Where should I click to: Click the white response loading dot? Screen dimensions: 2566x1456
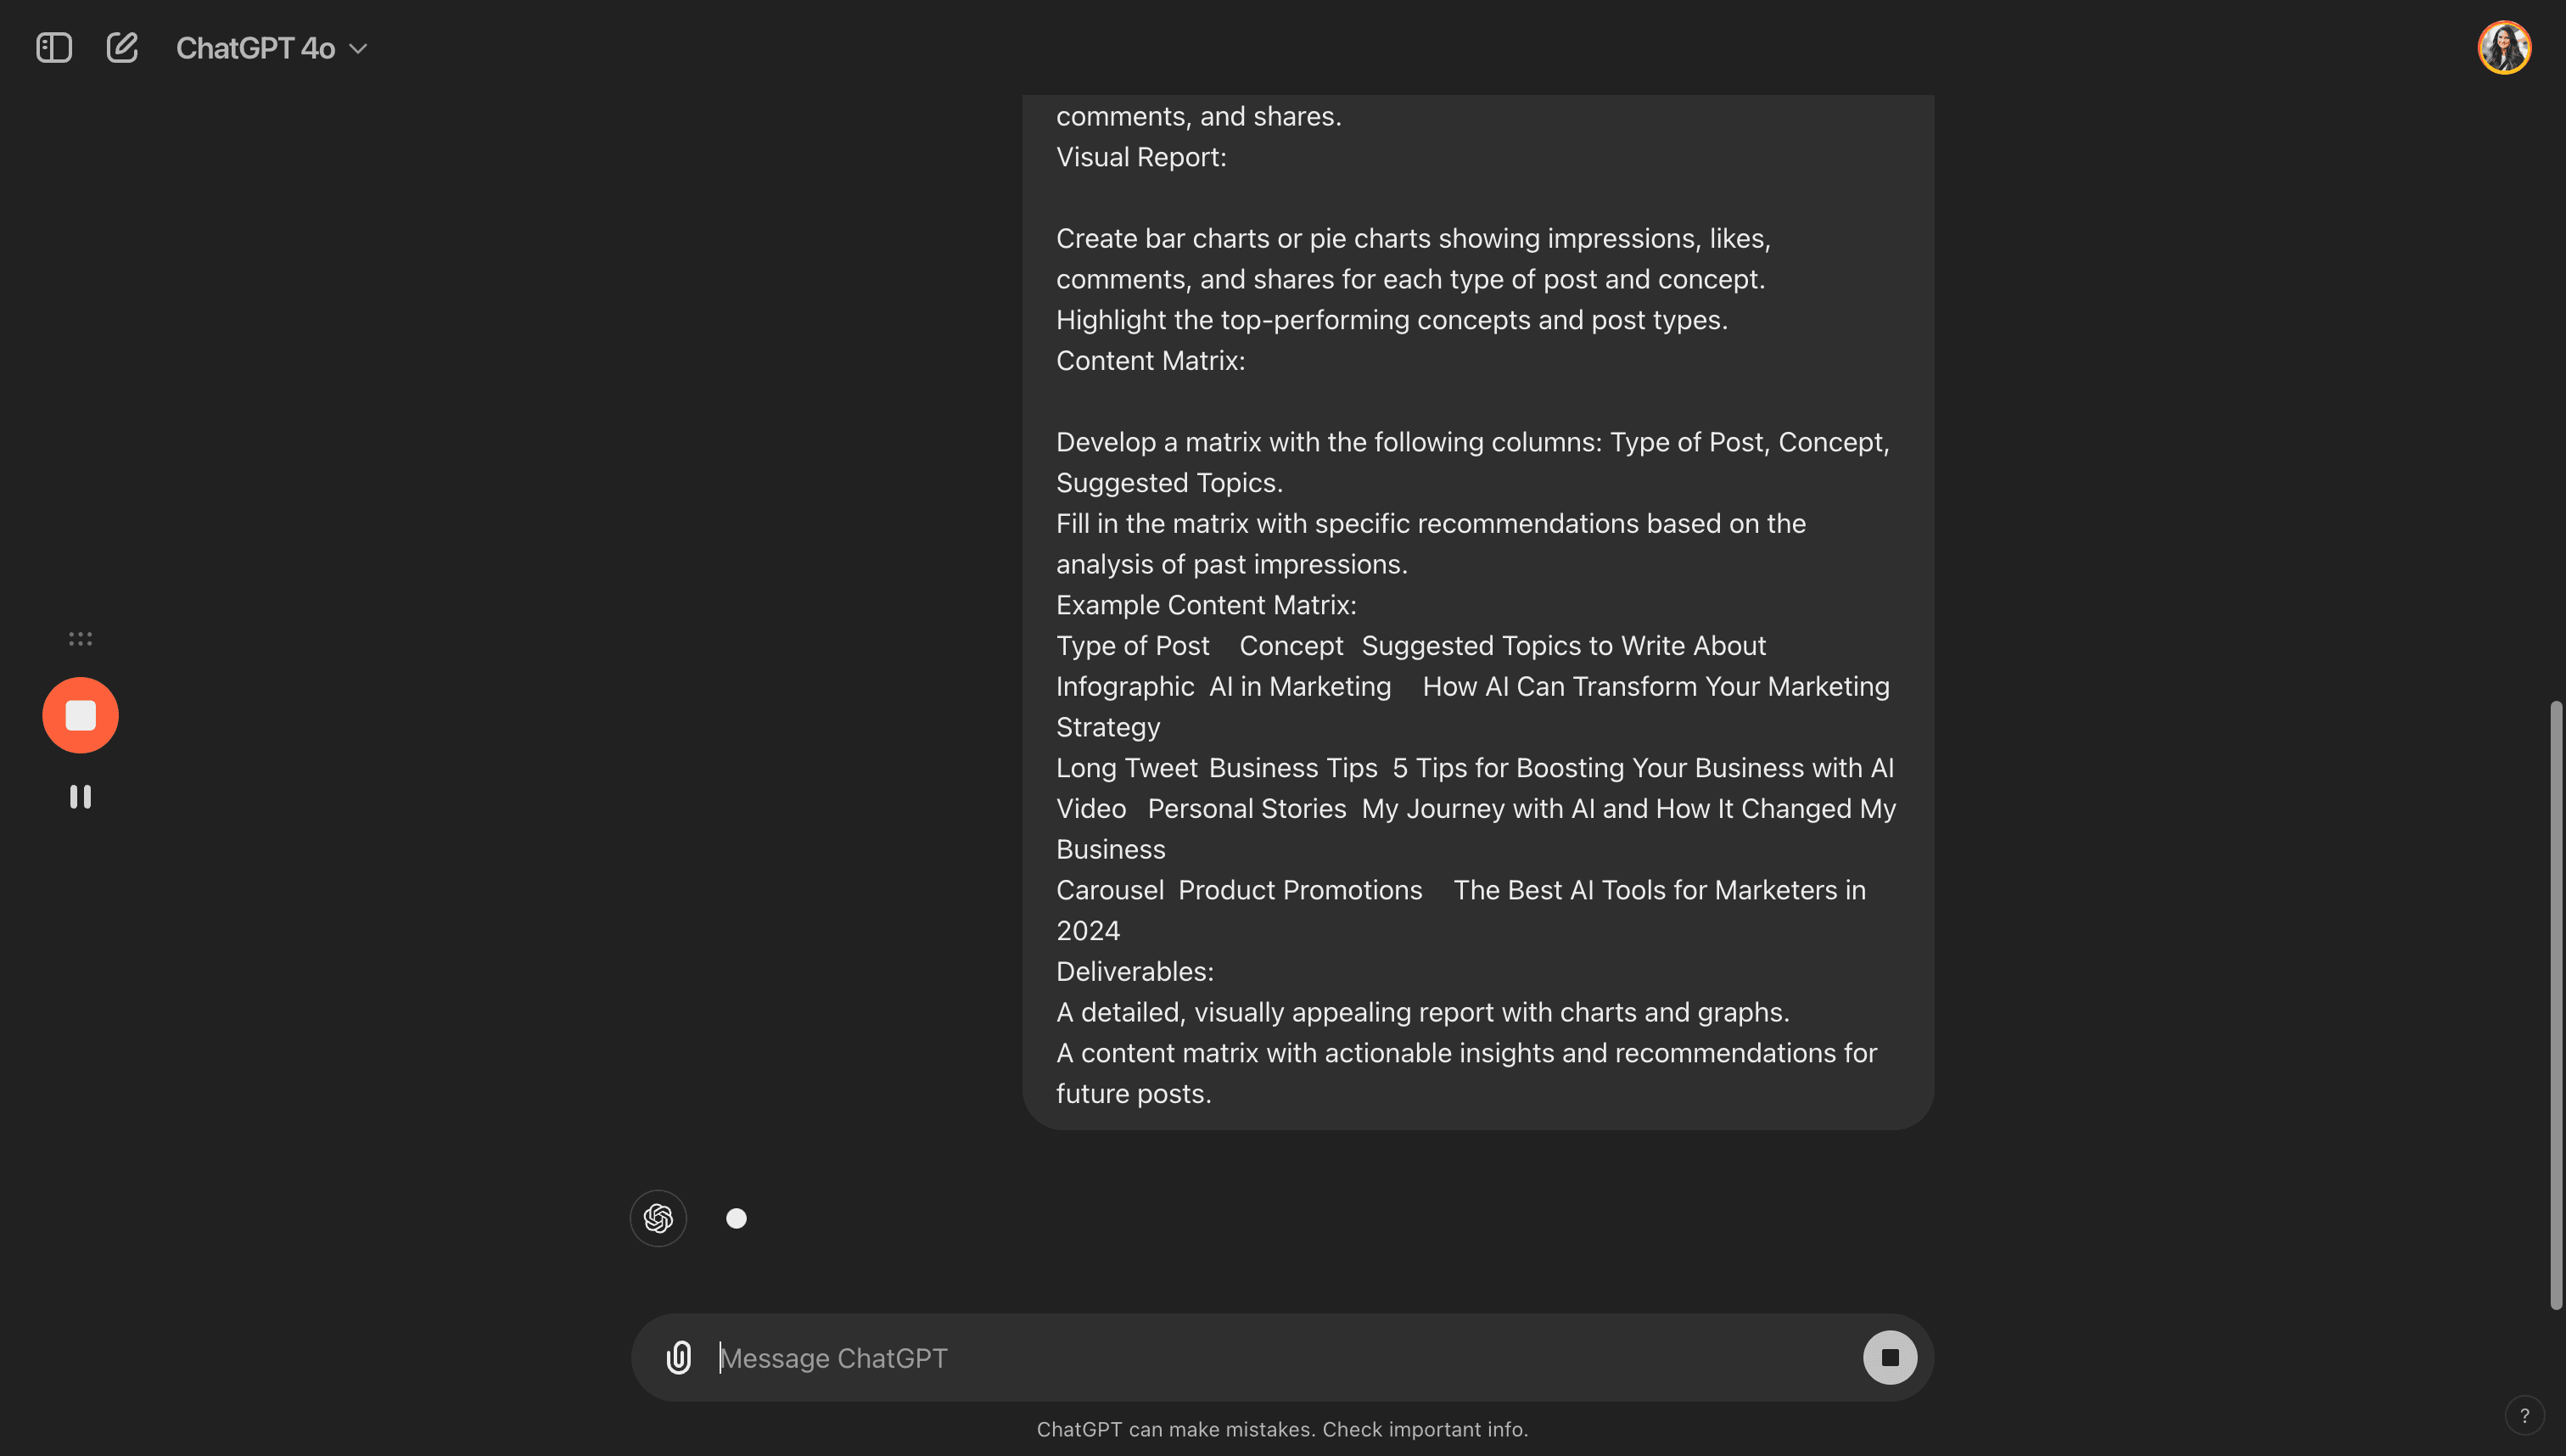(736, 1218)
